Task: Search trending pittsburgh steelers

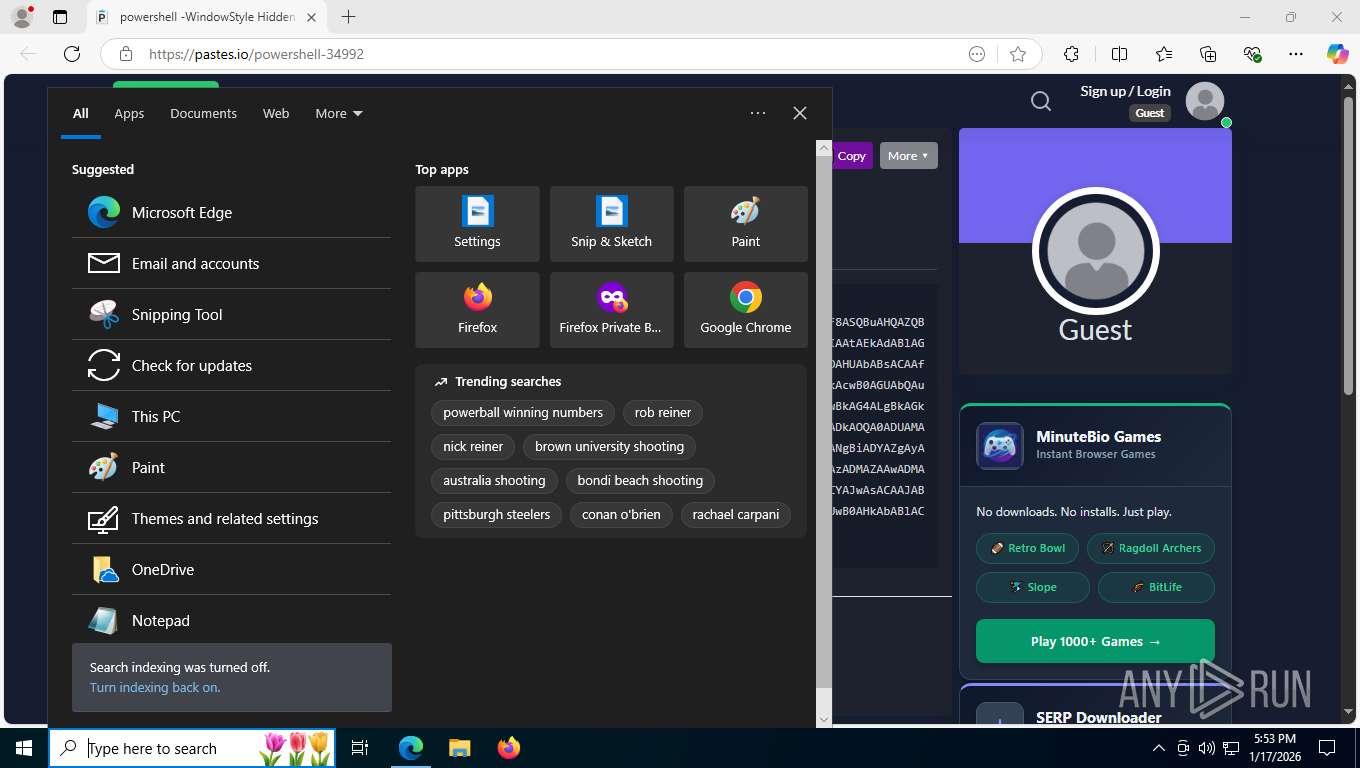Action: click(497, 514)
